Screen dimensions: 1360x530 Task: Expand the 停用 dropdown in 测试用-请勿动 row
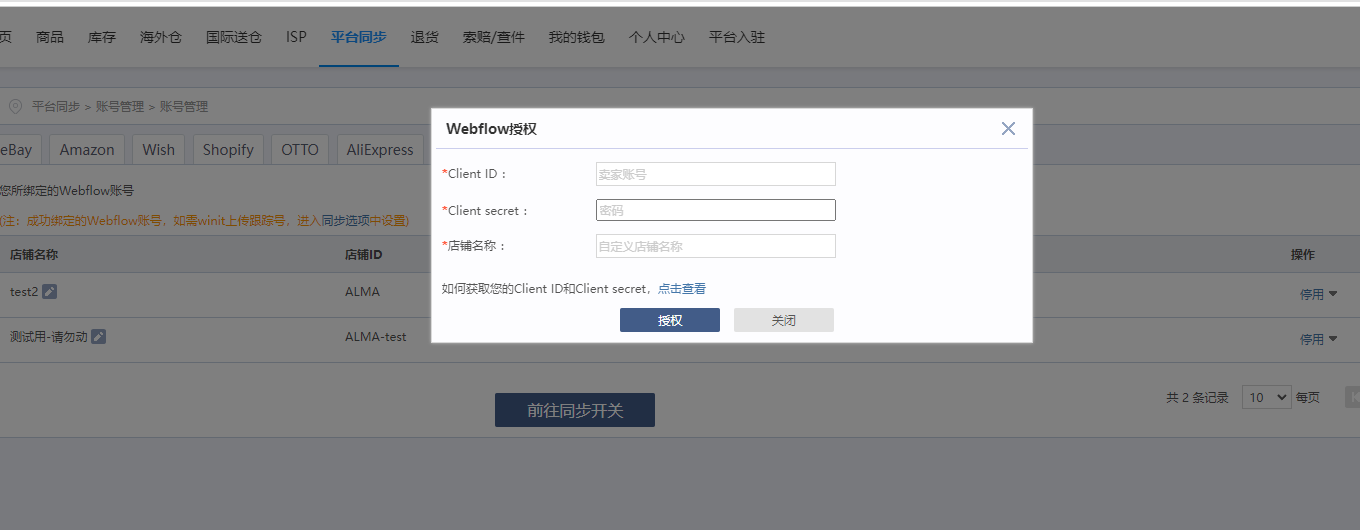click(x=1318, y=339)
